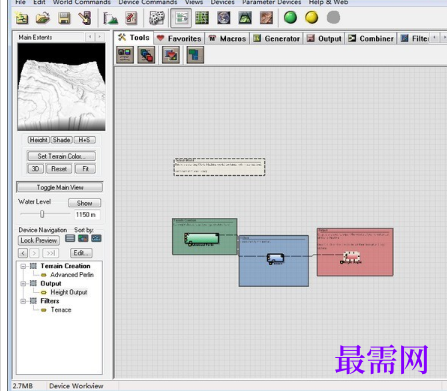Collapse the Output tree group
The image size is (447, 391).
23,284
